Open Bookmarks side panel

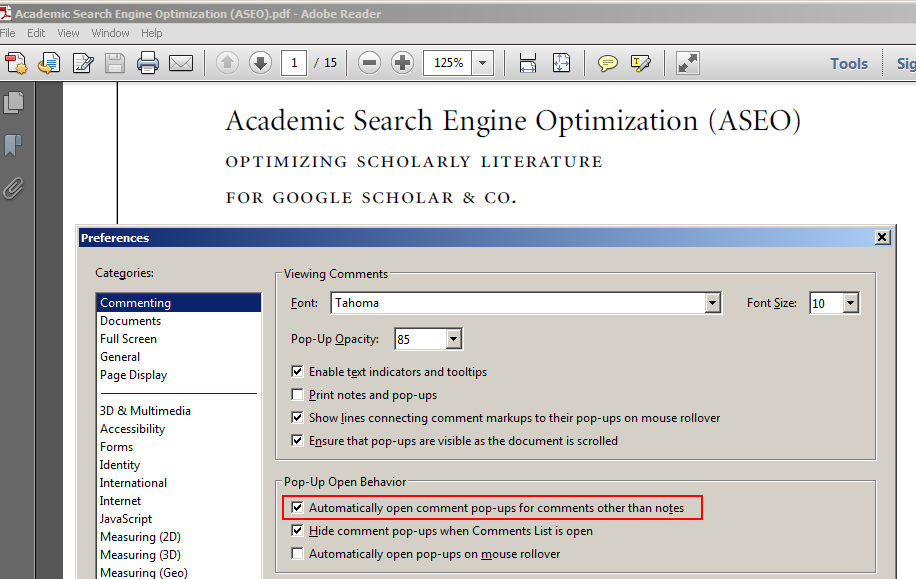[x=13, y=145]
